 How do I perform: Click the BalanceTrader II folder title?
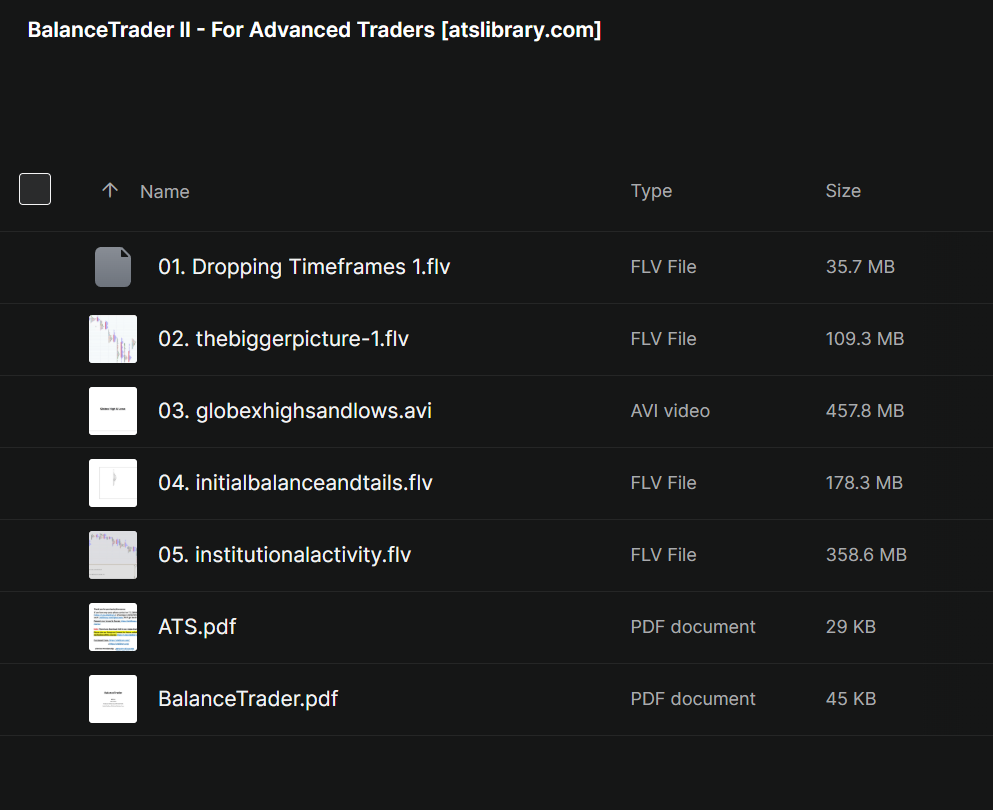click(x=314, y=30)
